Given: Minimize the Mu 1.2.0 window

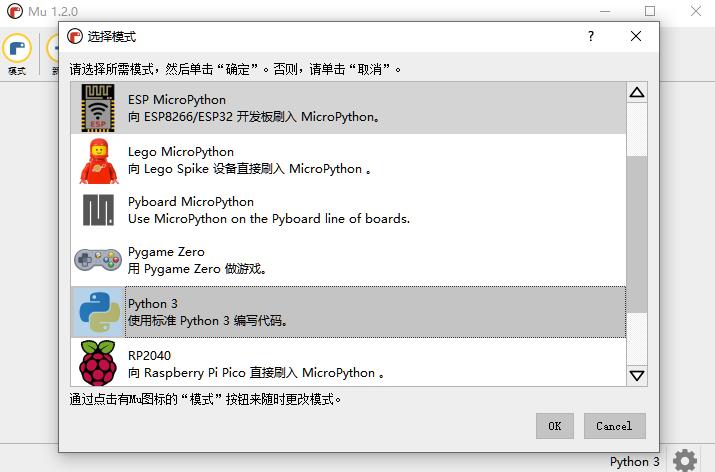Looking at the screenshot, I should [605, 11].
